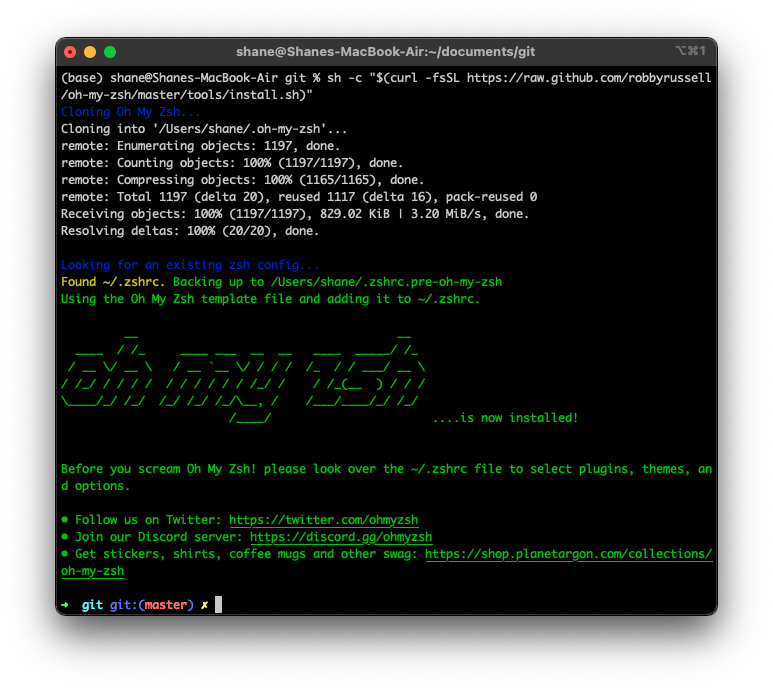Click the yellow ✗ dirty-status marker in prompt
The height and width of the screenshot is (689, 773).
pyautogui.click(x=204, y=605)
